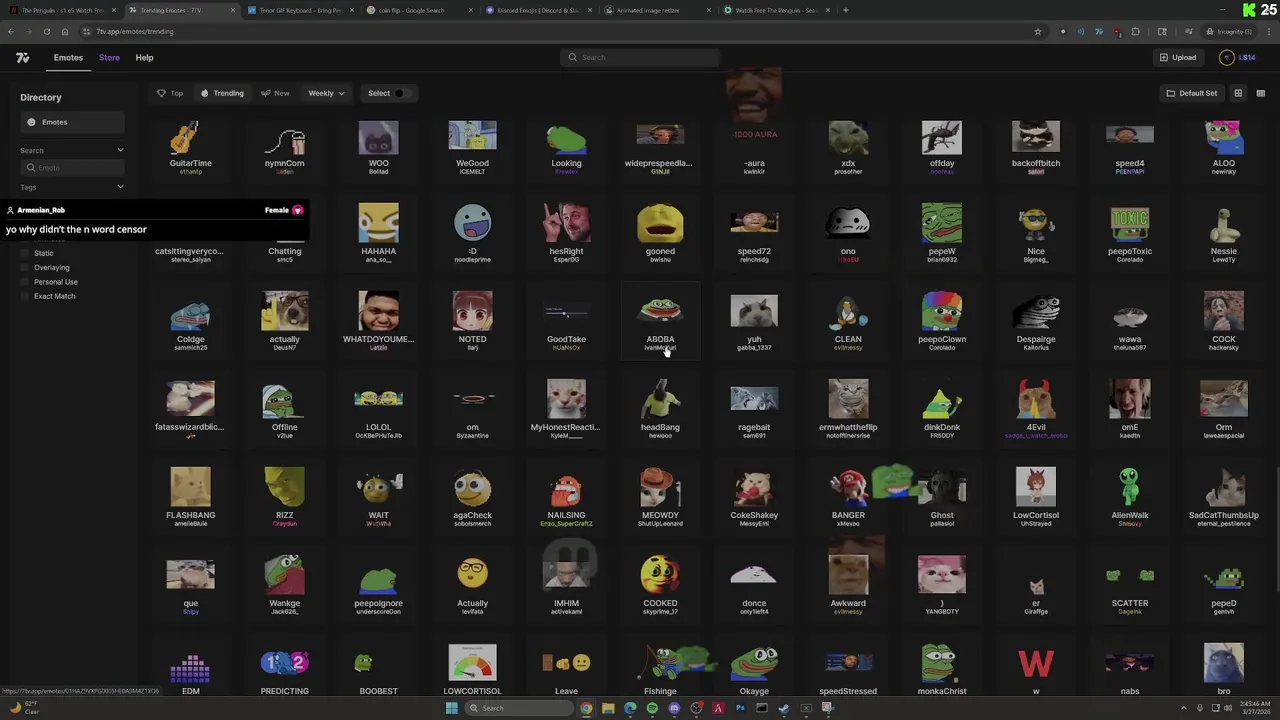The height and width of the screenshot is (720, 1280).
Task: Open the 4Evil emote
Action: [1036, 408]
